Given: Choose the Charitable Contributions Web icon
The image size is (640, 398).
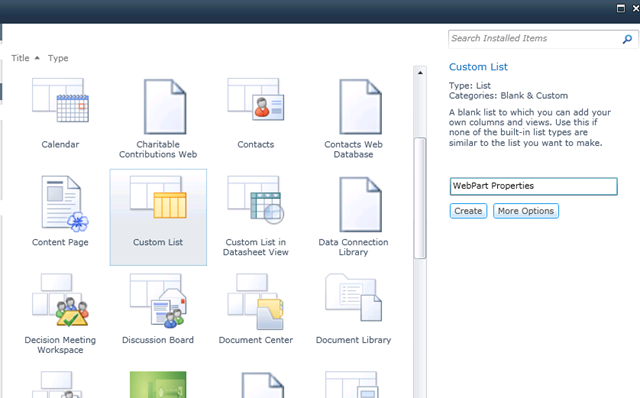Looking at the screenshot, I should 165,107.
